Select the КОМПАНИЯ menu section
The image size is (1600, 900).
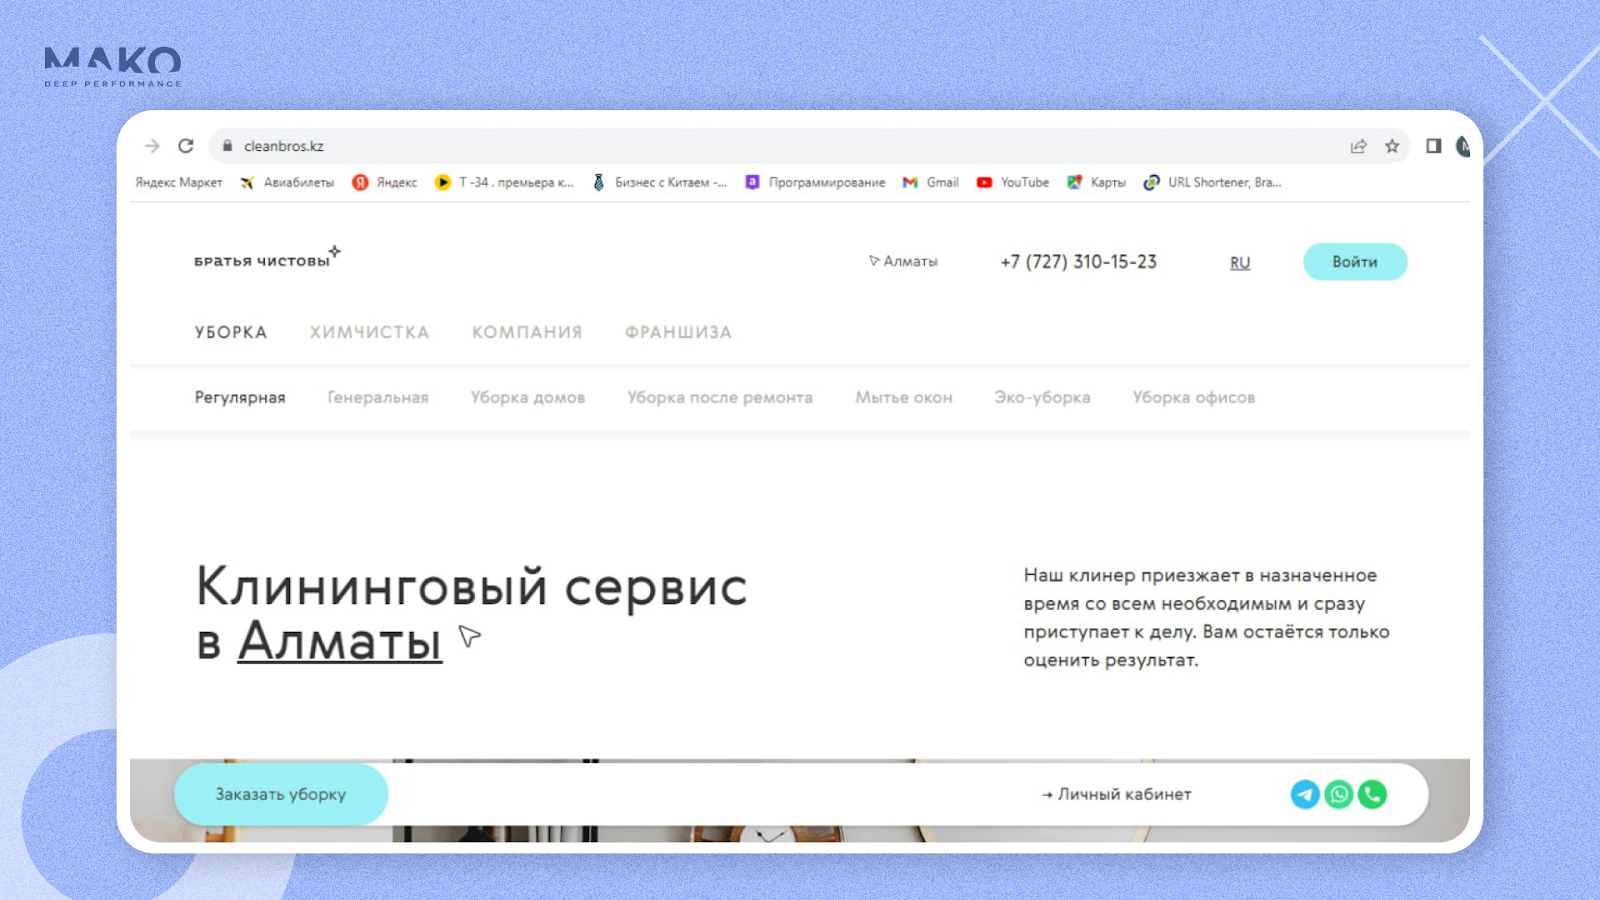[x=527, y=332]
